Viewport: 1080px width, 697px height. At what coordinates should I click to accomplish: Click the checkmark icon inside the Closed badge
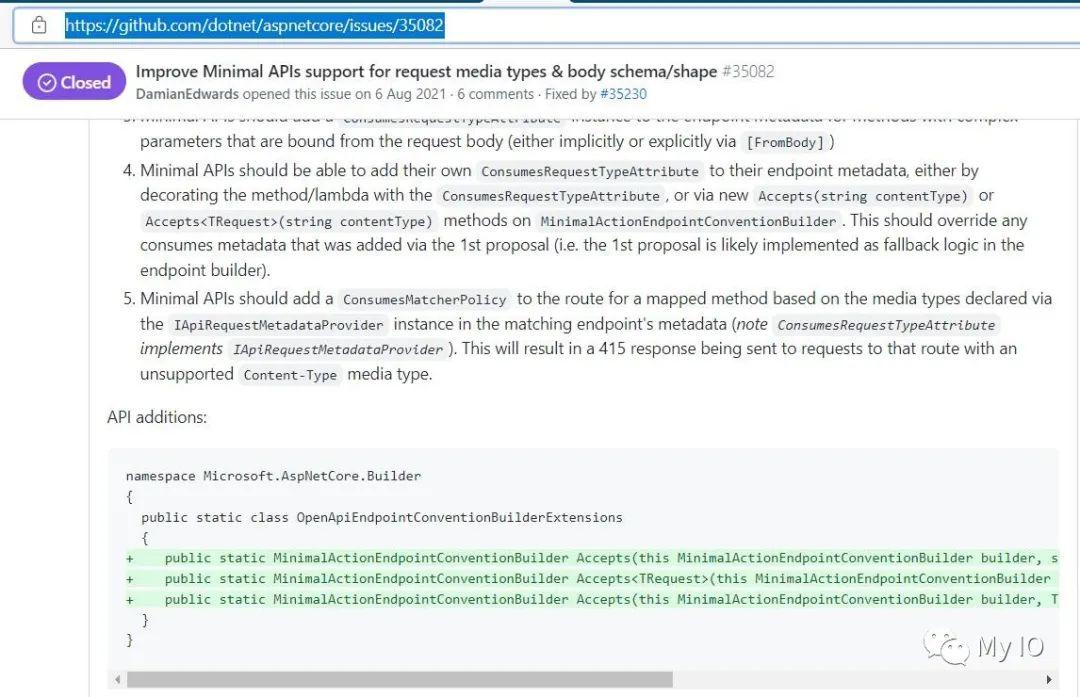tap(48, 82)
